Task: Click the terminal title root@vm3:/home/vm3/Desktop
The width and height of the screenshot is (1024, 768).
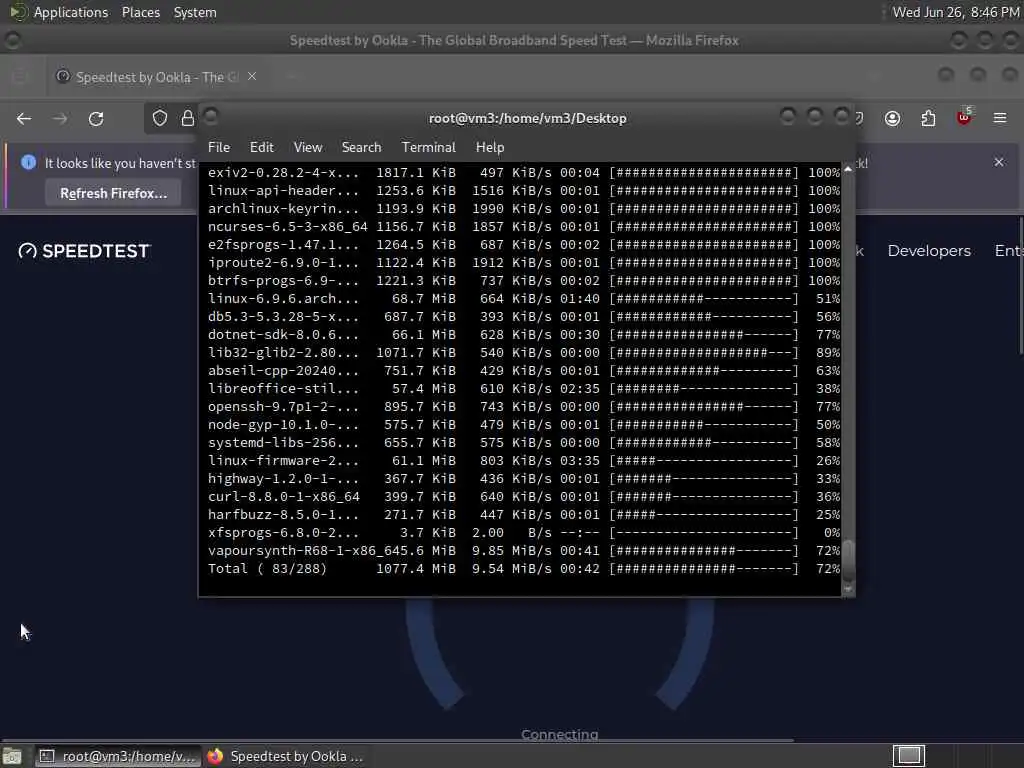Action: 527,118
